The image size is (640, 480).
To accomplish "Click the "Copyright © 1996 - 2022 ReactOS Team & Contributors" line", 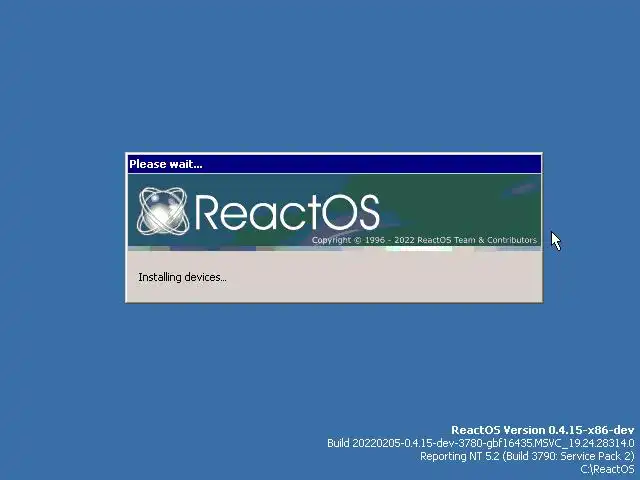I will tap(424, 240).
